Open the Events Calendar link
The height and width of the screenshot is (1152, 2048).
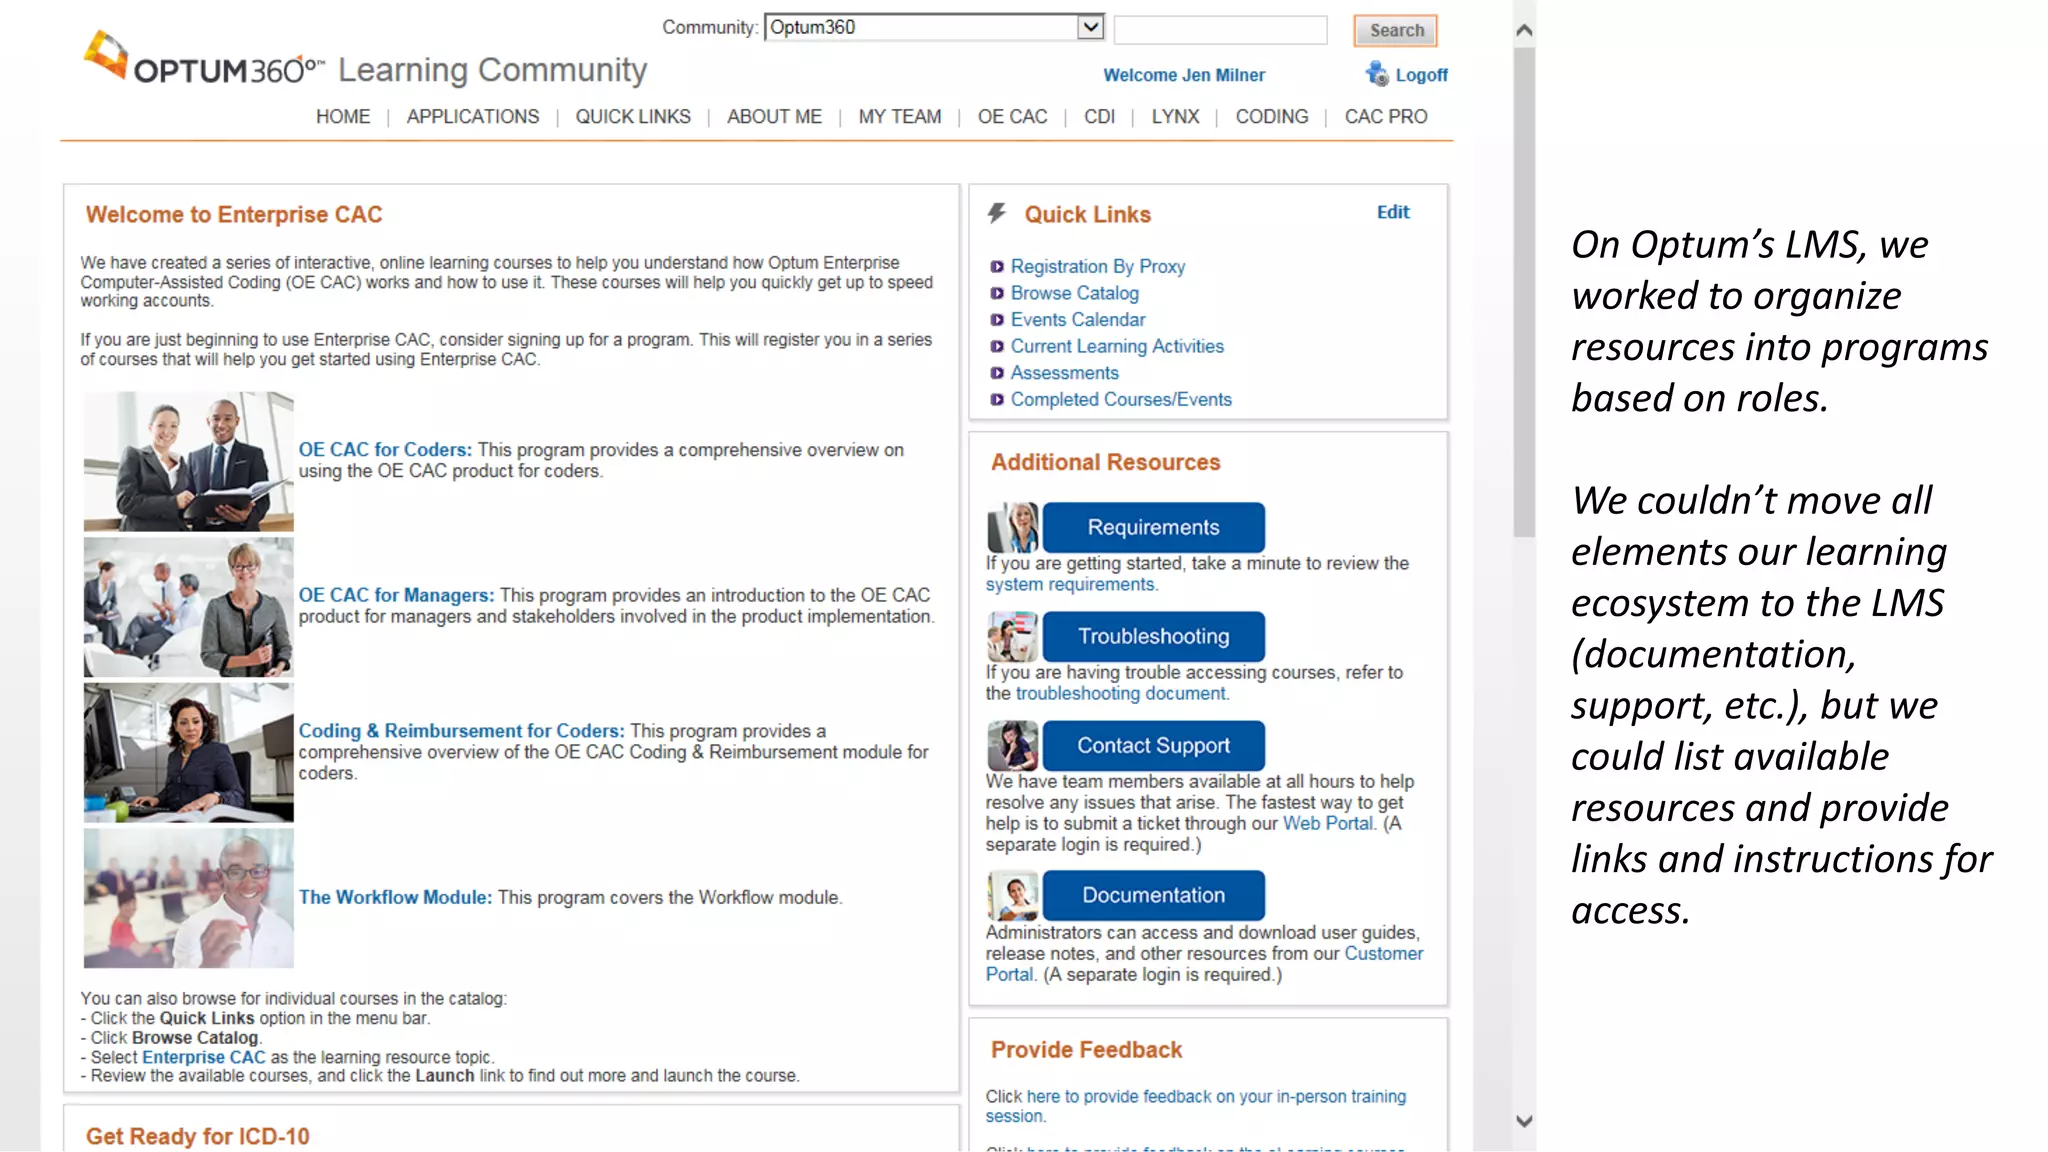[1078, 320]
